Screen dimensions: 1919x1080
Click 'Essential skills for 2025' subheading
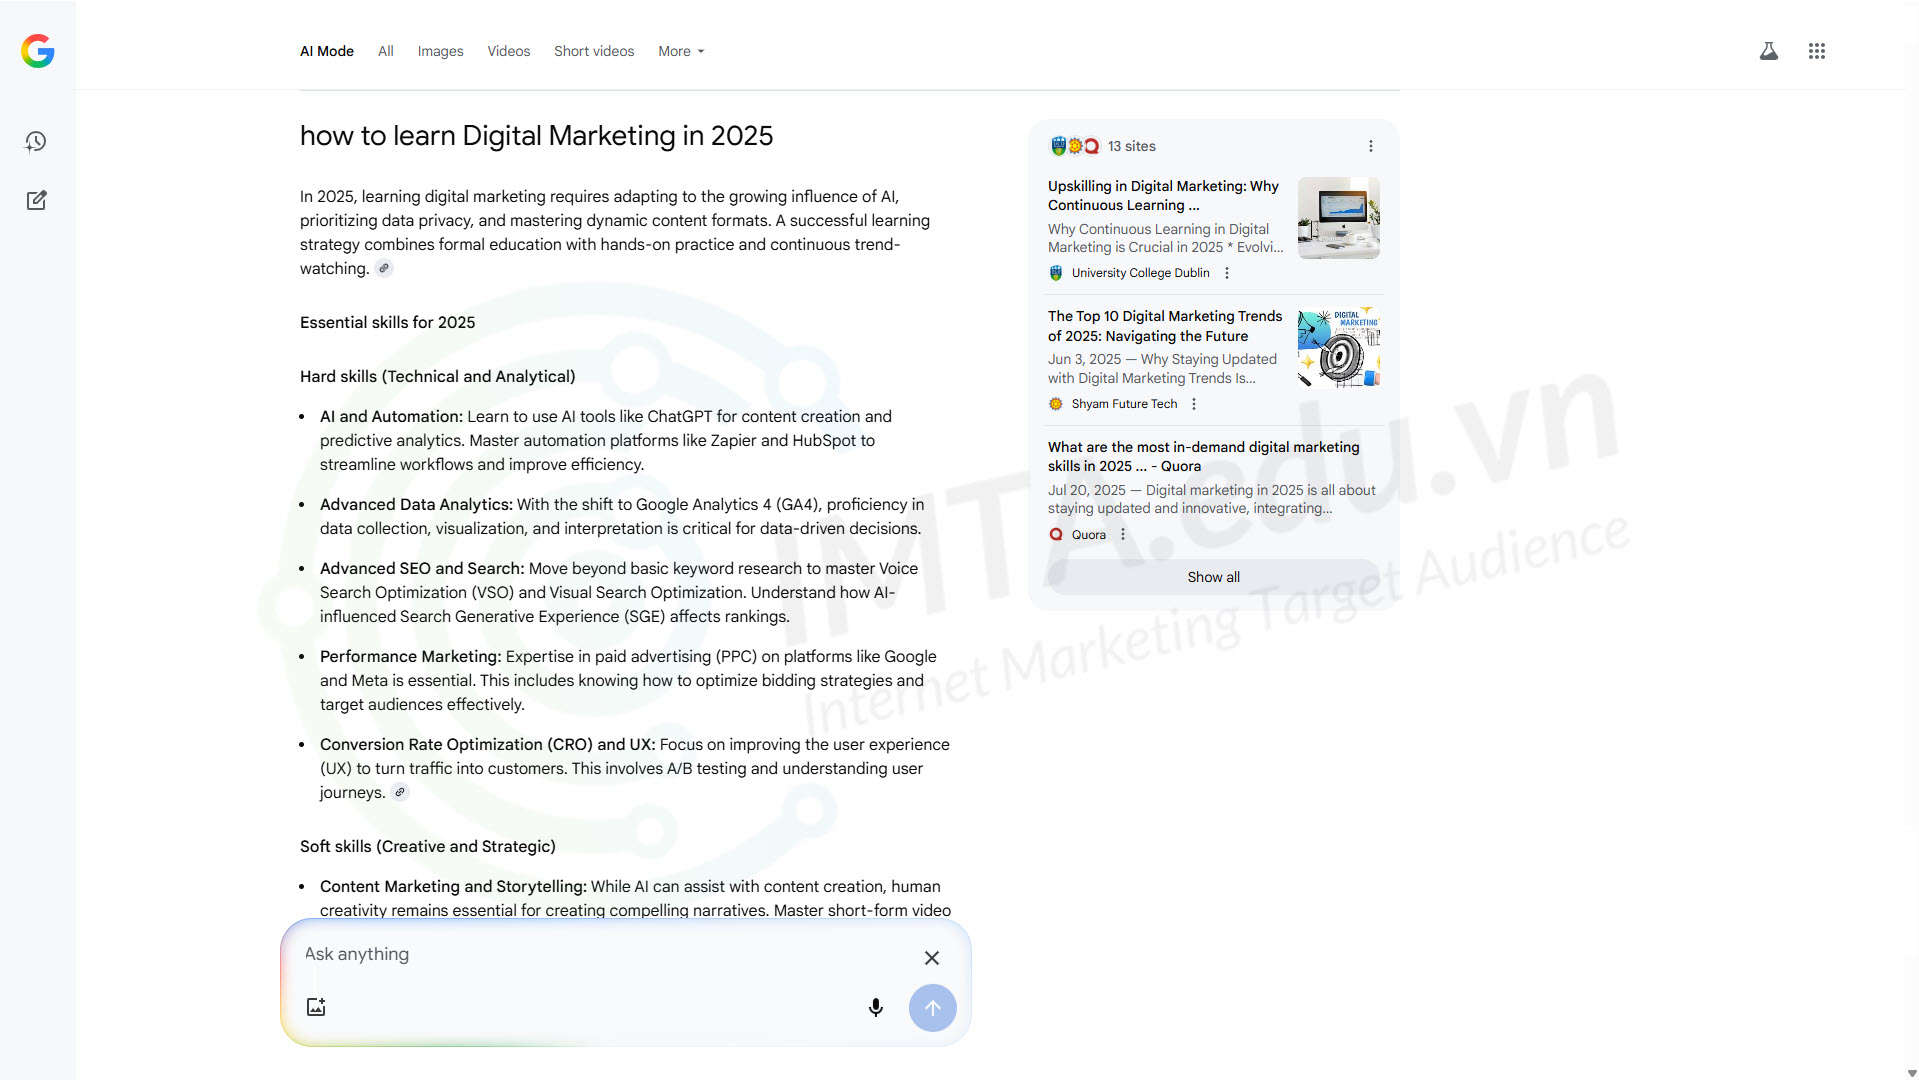pyautogui.click(x=388, y=322)
